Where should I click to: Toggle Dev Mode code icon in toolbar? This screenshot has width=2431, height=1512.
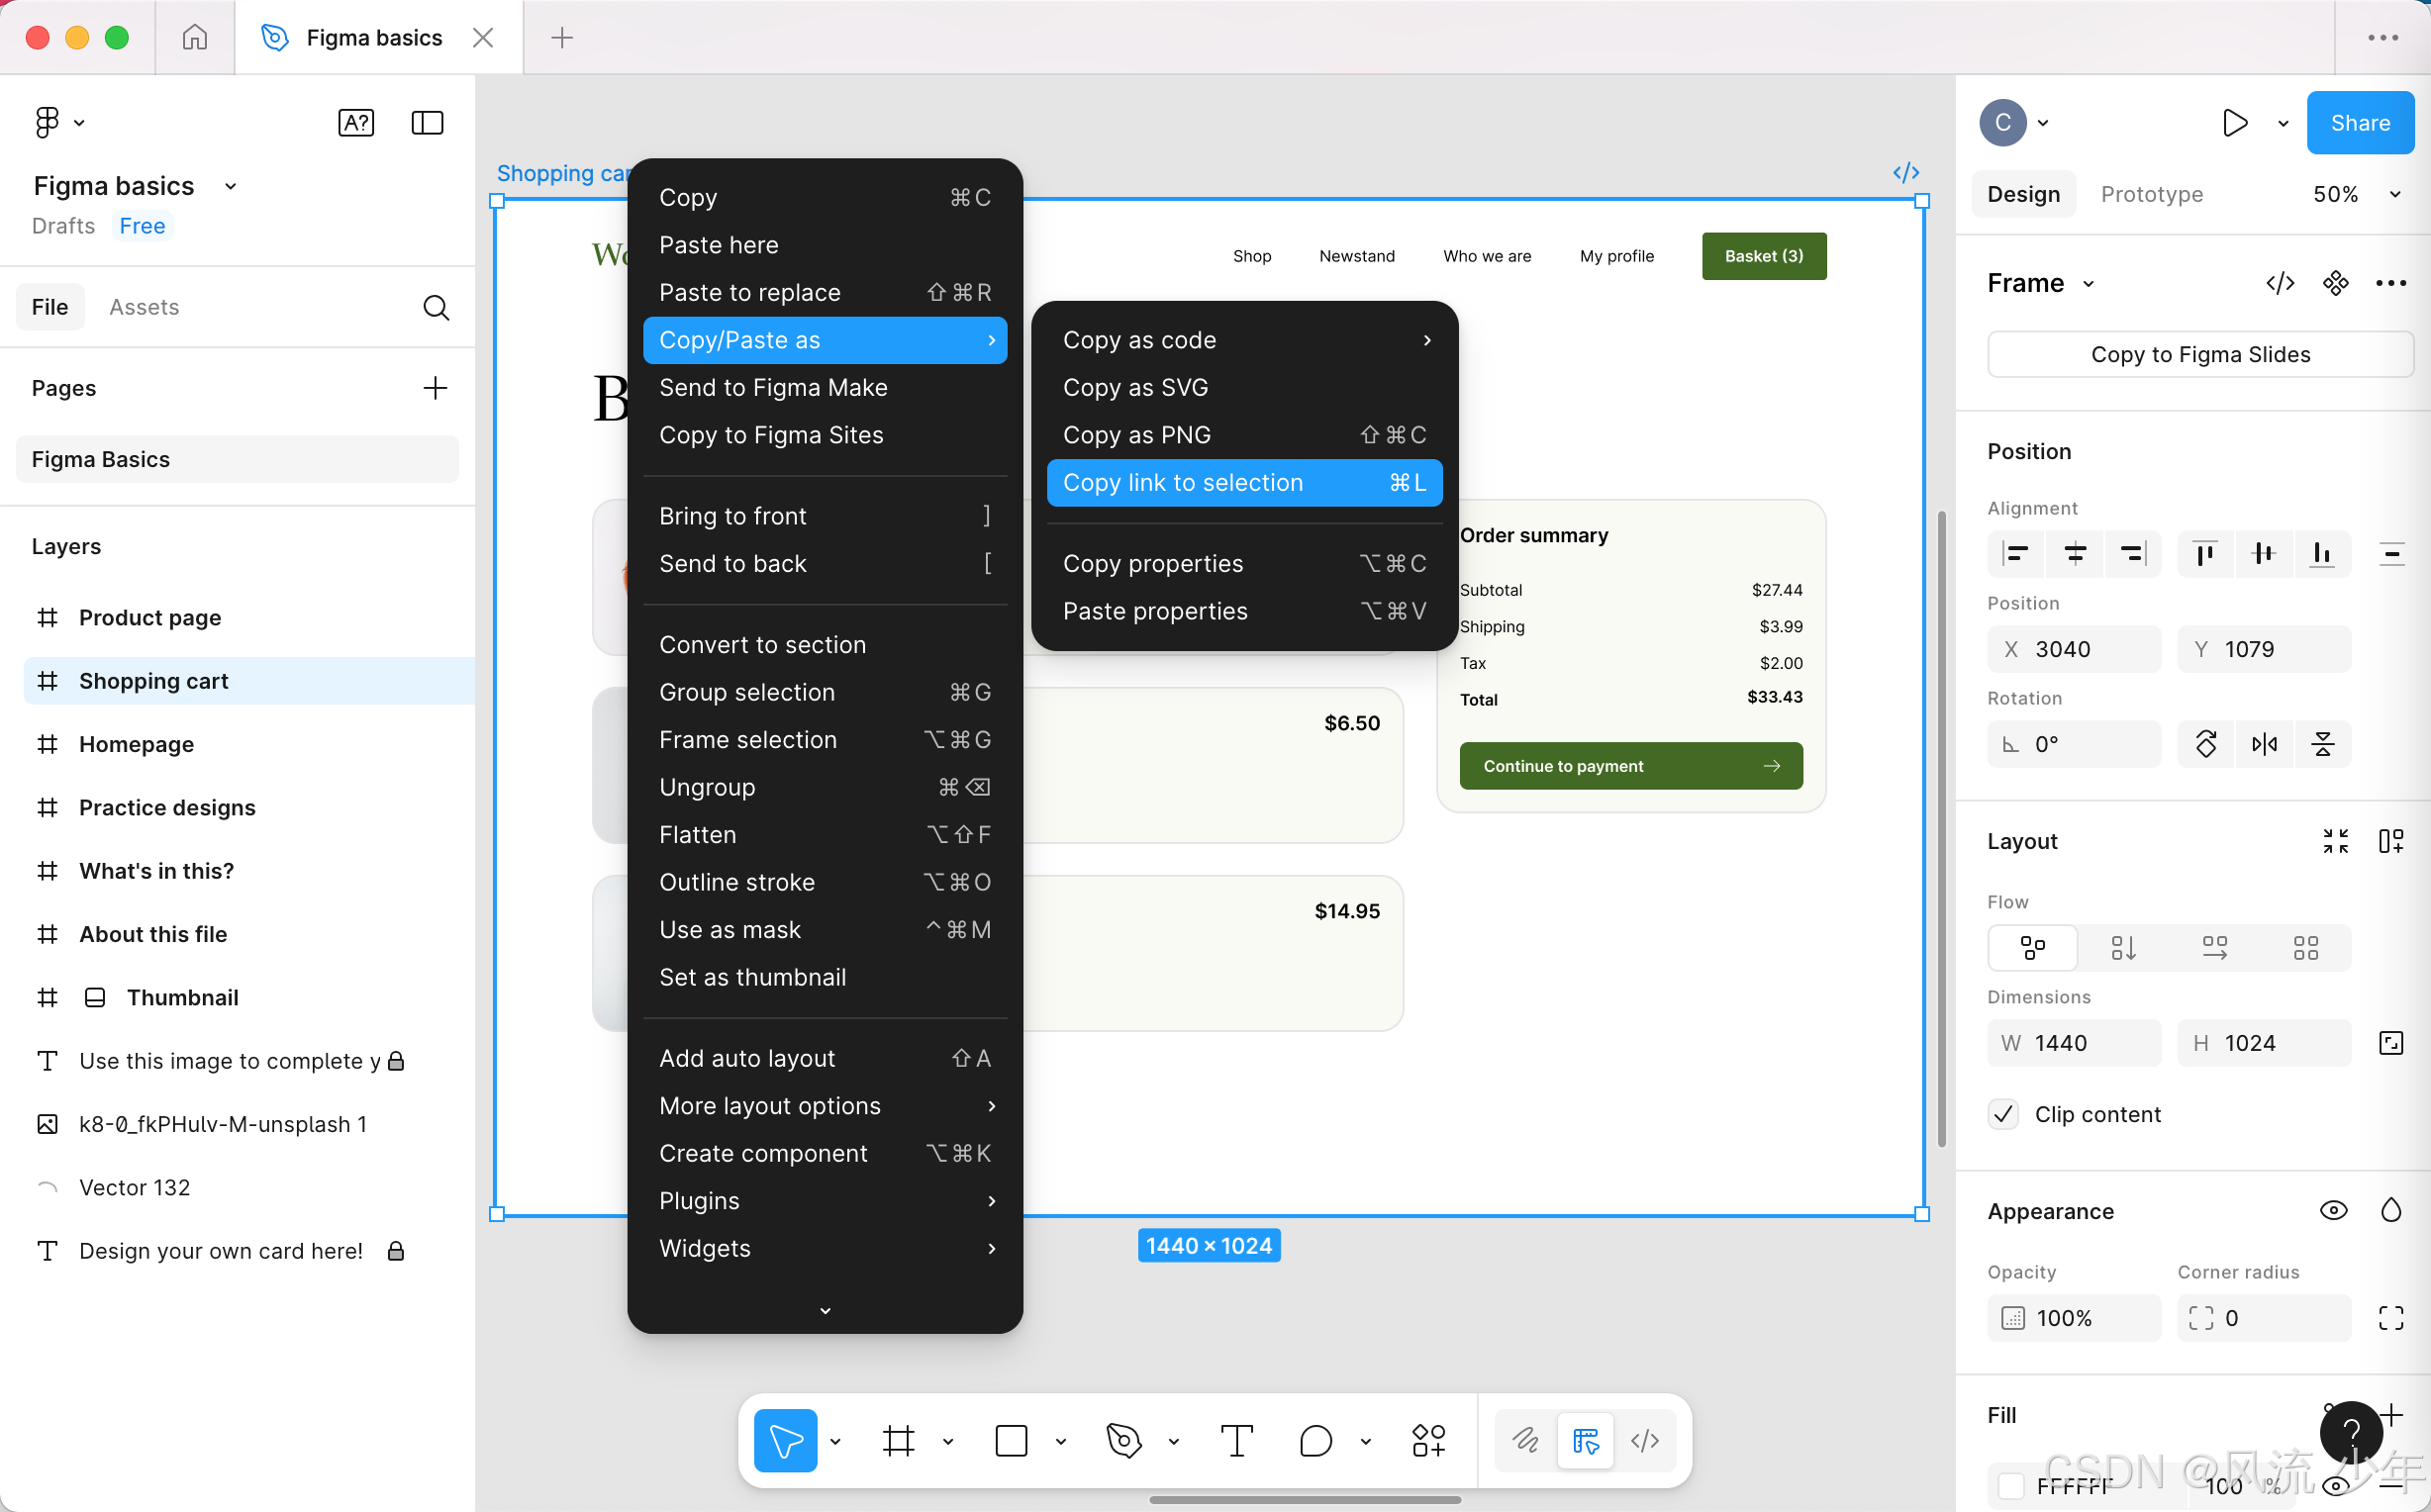1645,1441
